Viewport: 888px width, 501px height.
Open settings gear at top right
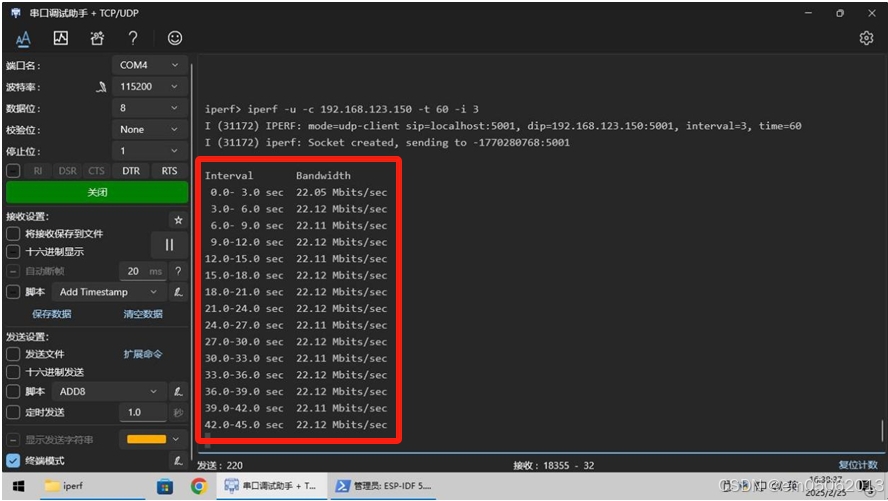click(x=866, y=38)
